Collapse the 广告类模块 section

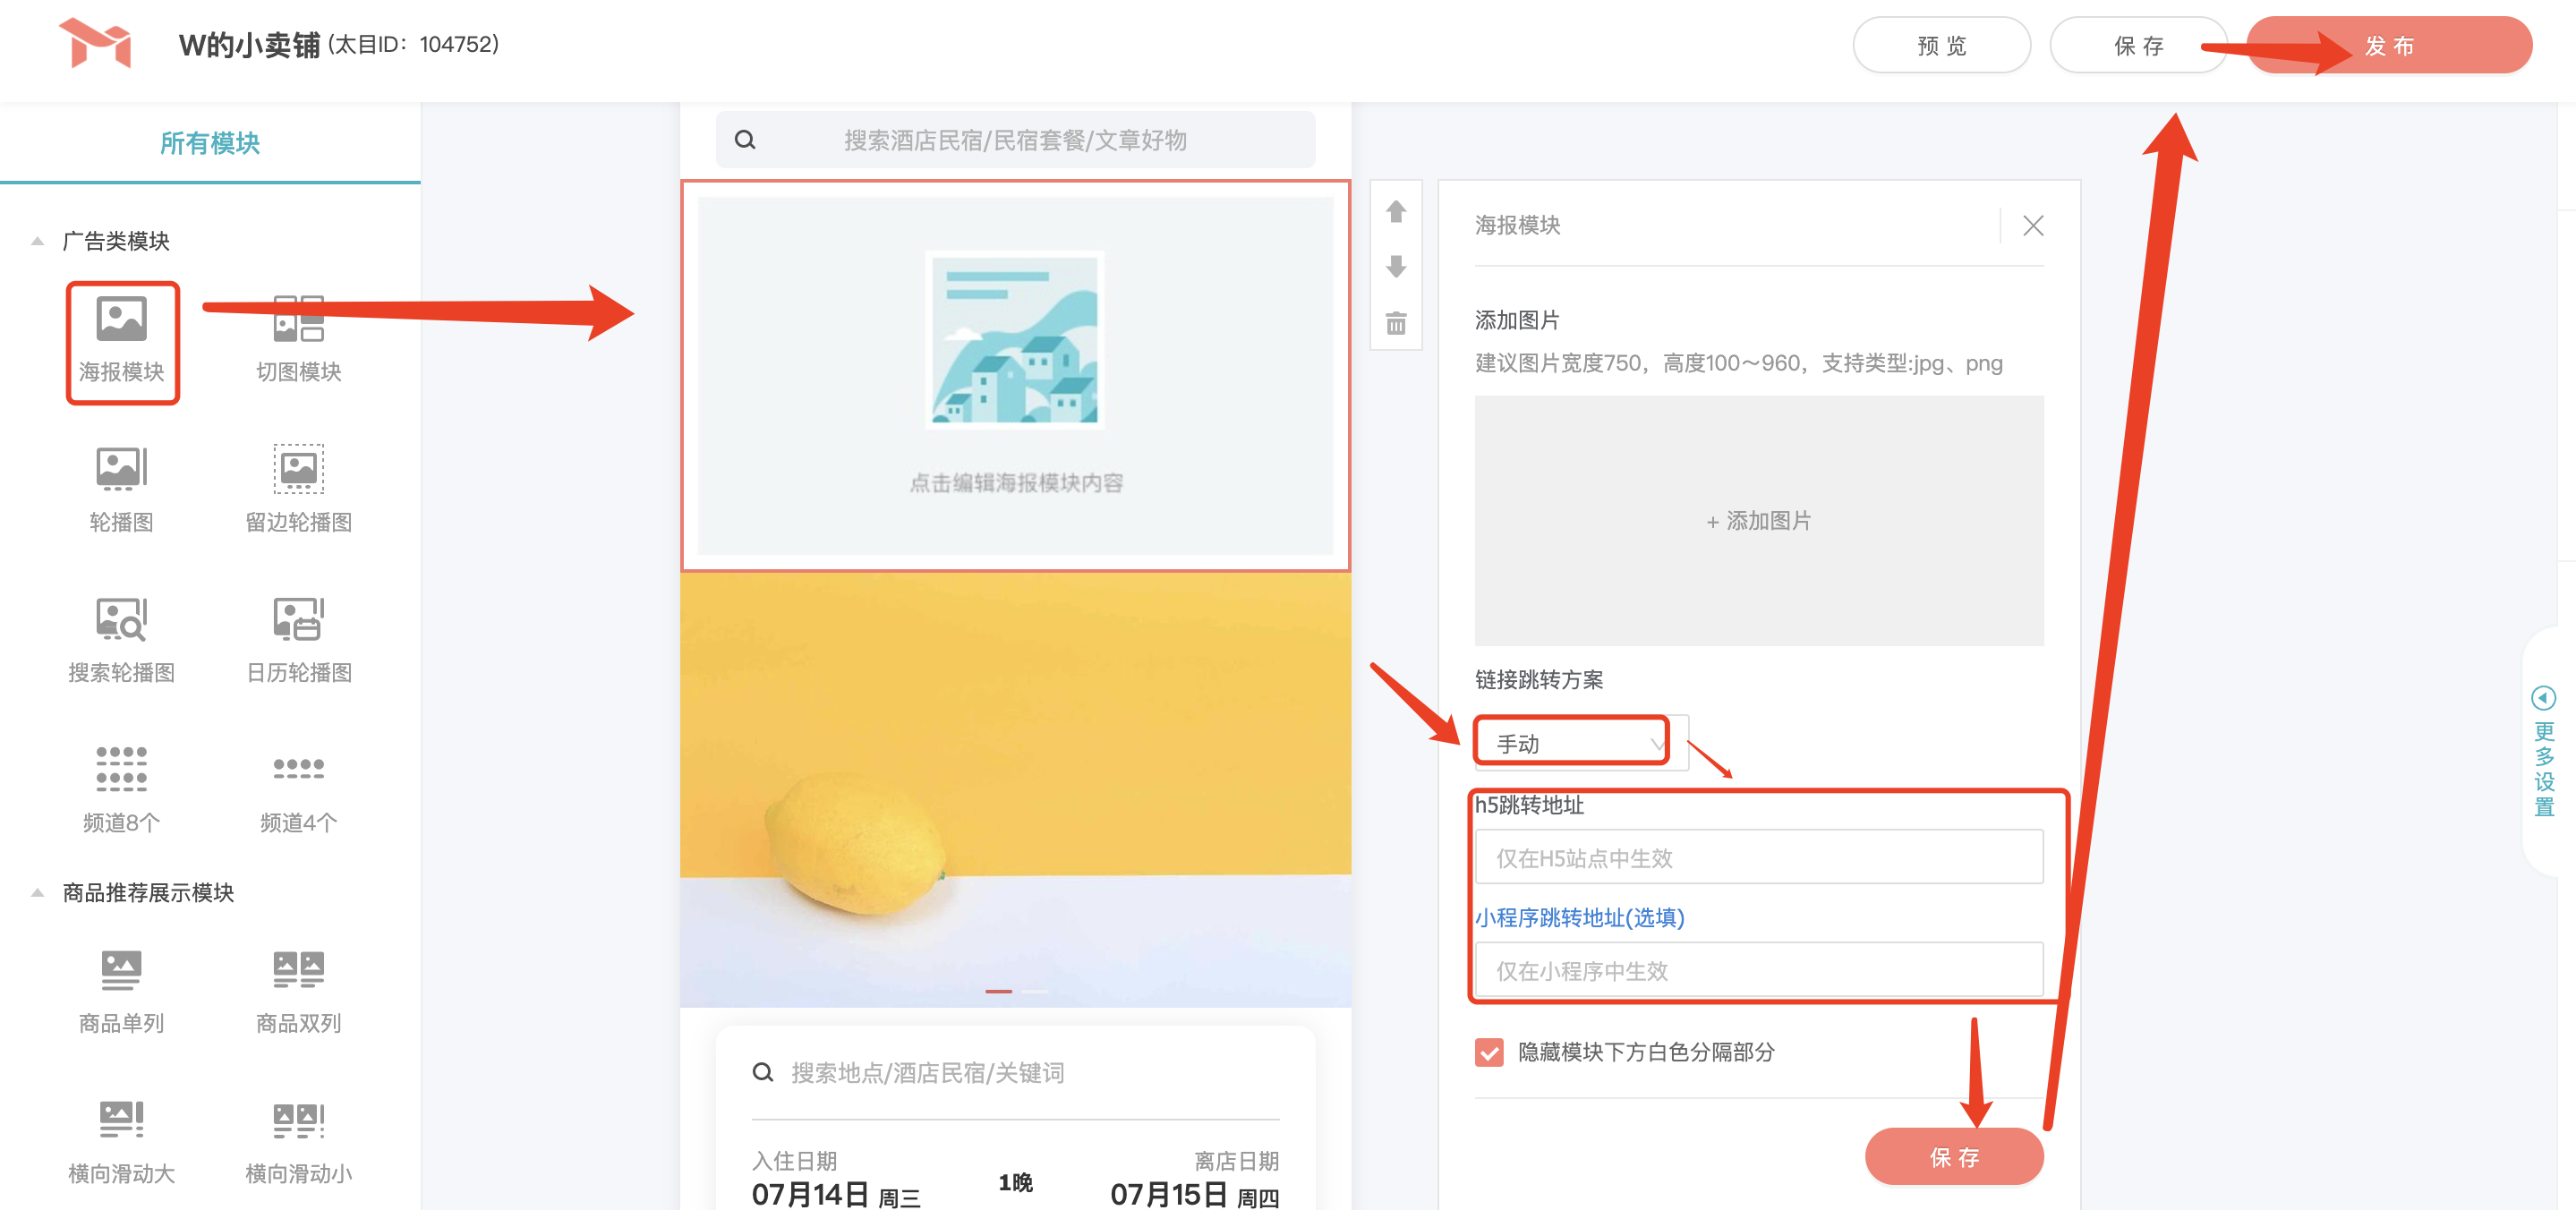pos(37,241)
